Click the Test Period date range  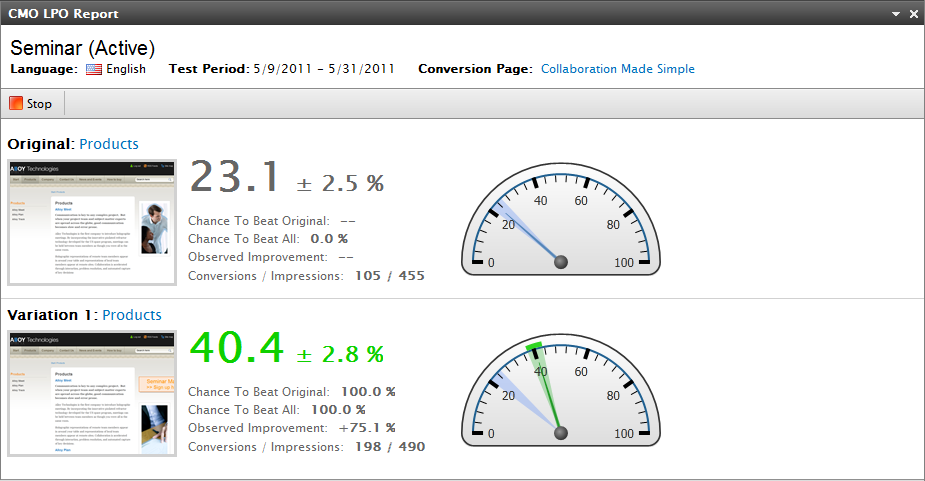323,69
